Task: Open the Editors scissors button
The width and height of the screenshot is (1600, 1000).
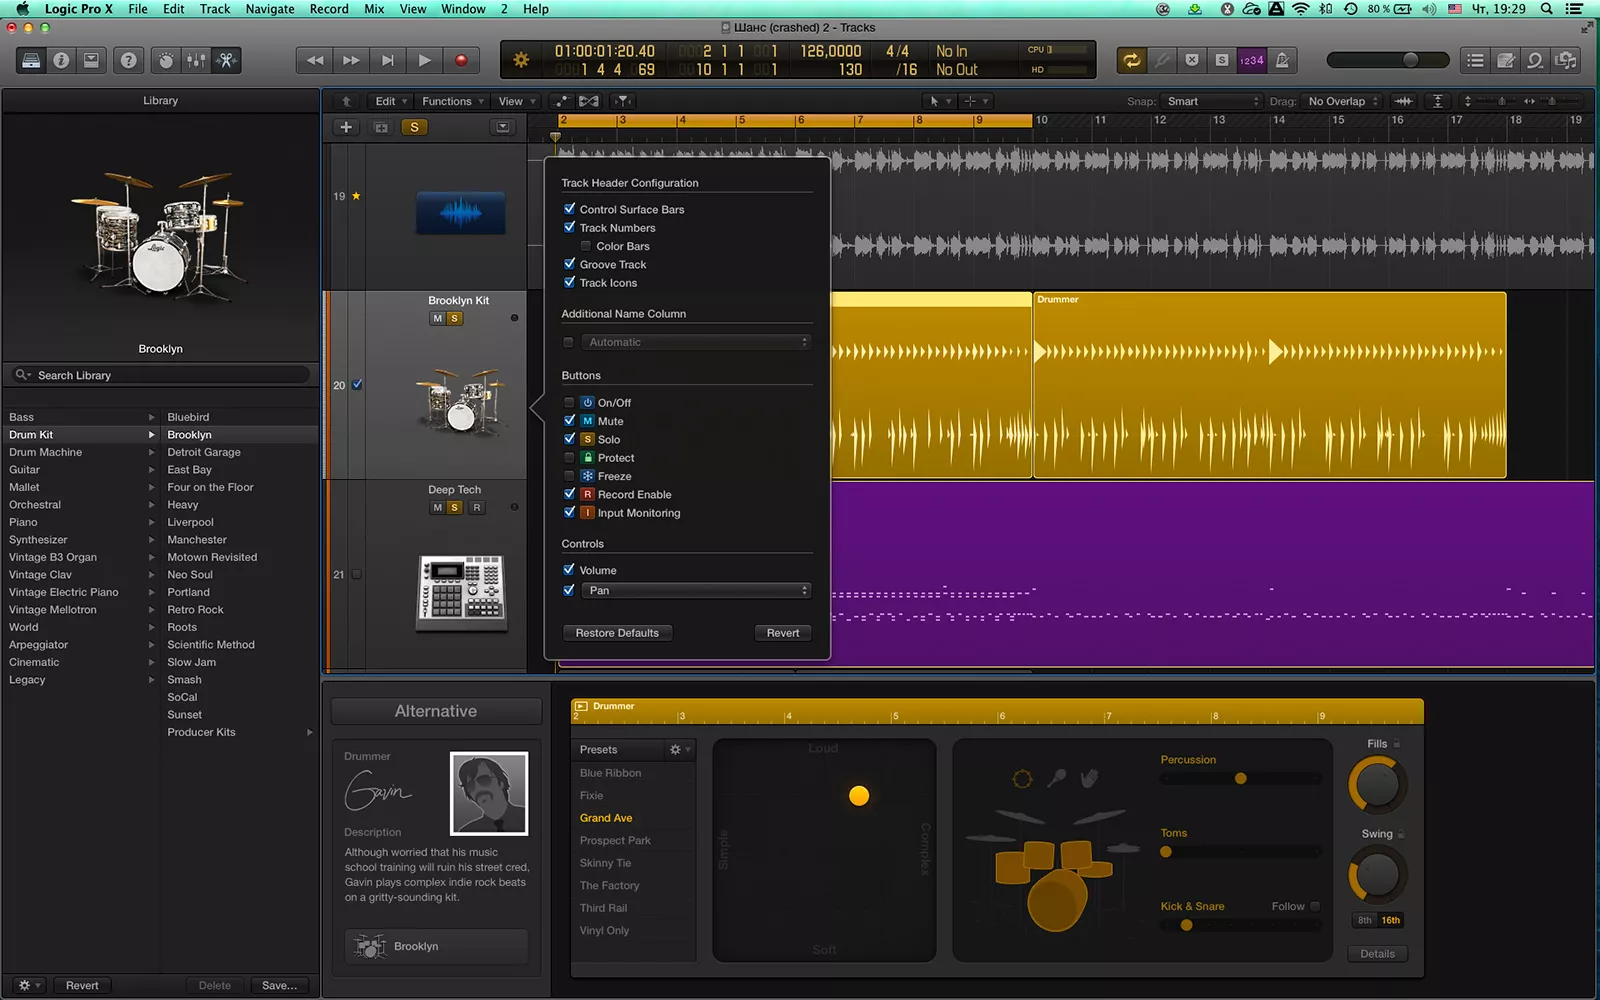Action: (227, 60)
